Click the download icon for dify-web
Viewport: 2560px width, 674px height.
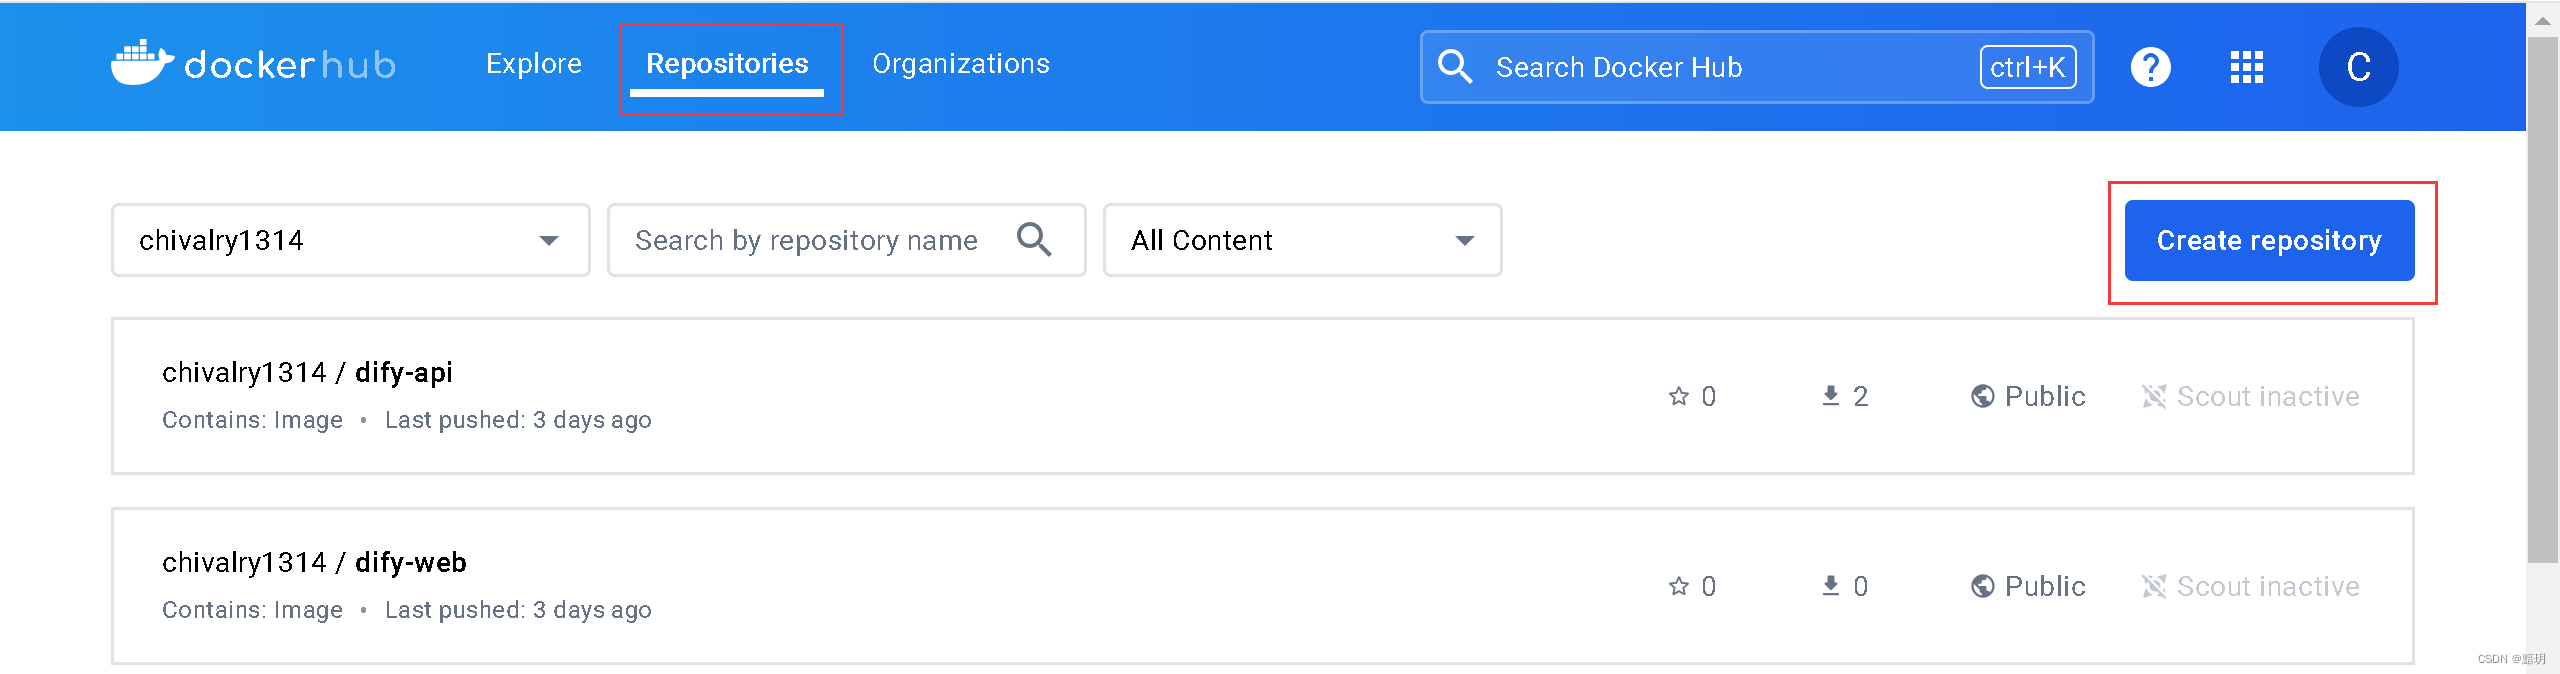tap(1830, 586)
